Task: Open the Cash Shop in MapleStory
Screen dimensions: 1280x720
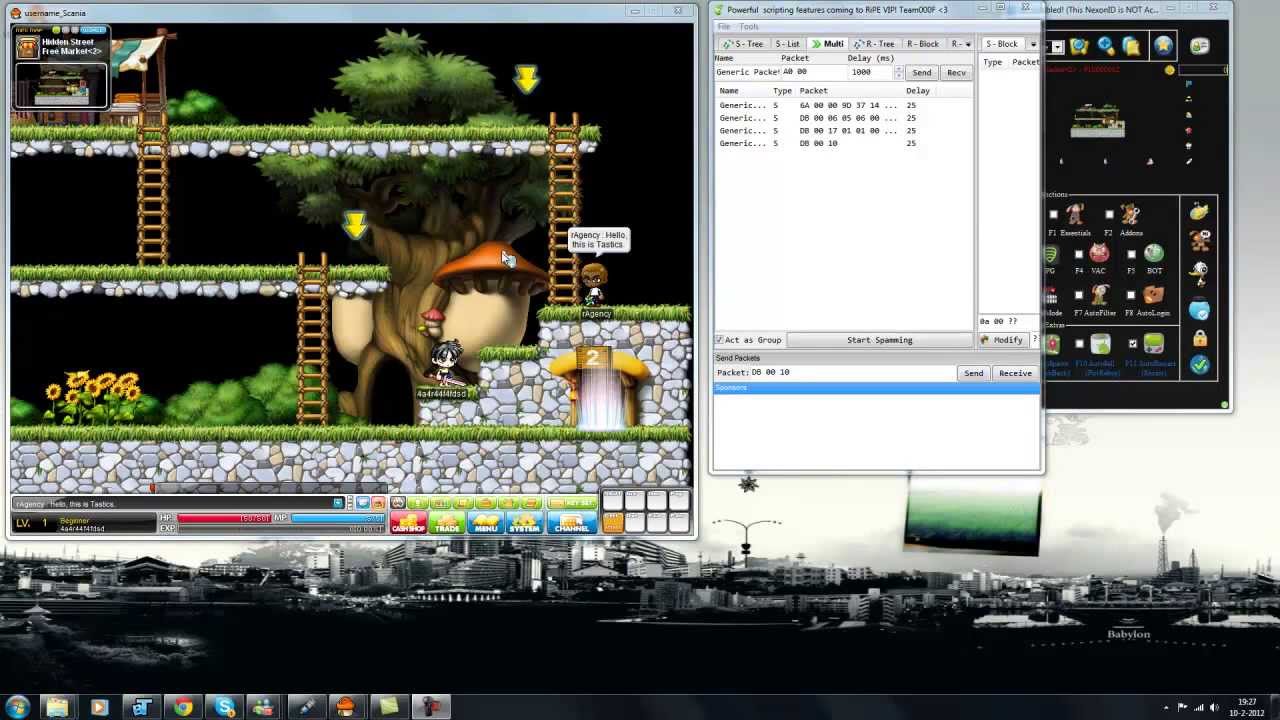Action: (x=408, y=522)
